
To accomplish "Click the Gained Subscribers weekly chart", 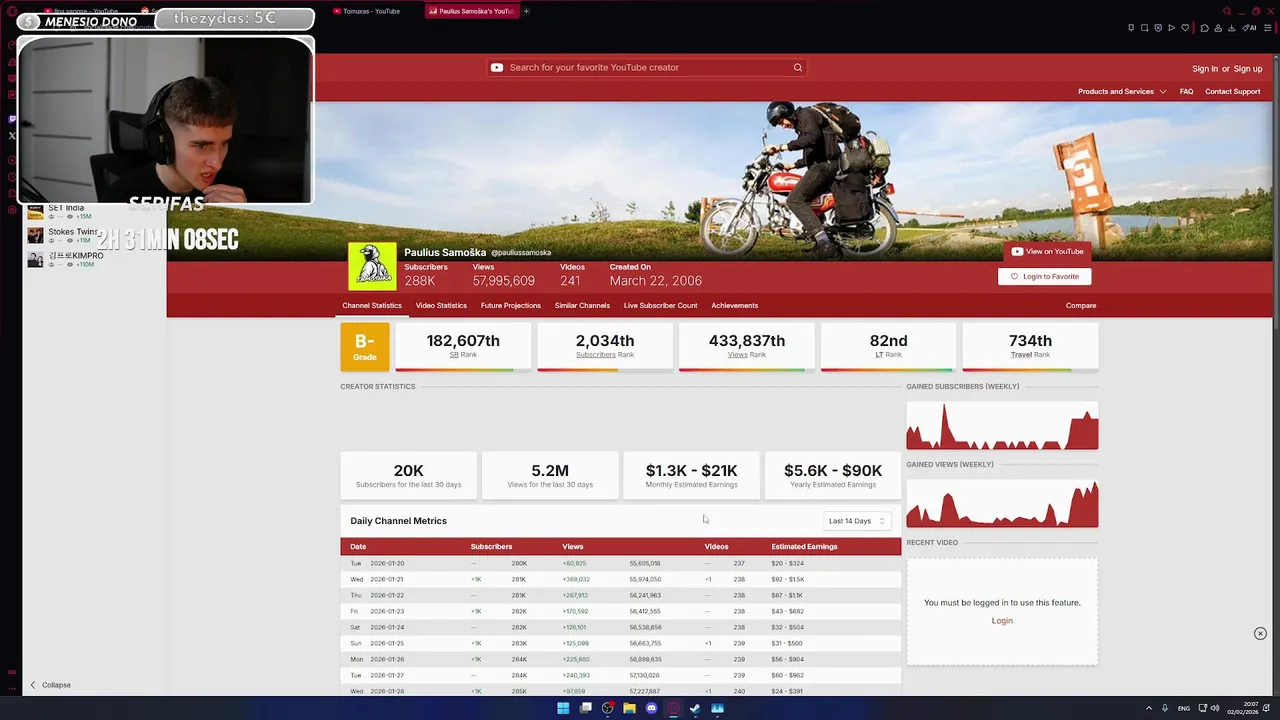I will [1002, 425].
